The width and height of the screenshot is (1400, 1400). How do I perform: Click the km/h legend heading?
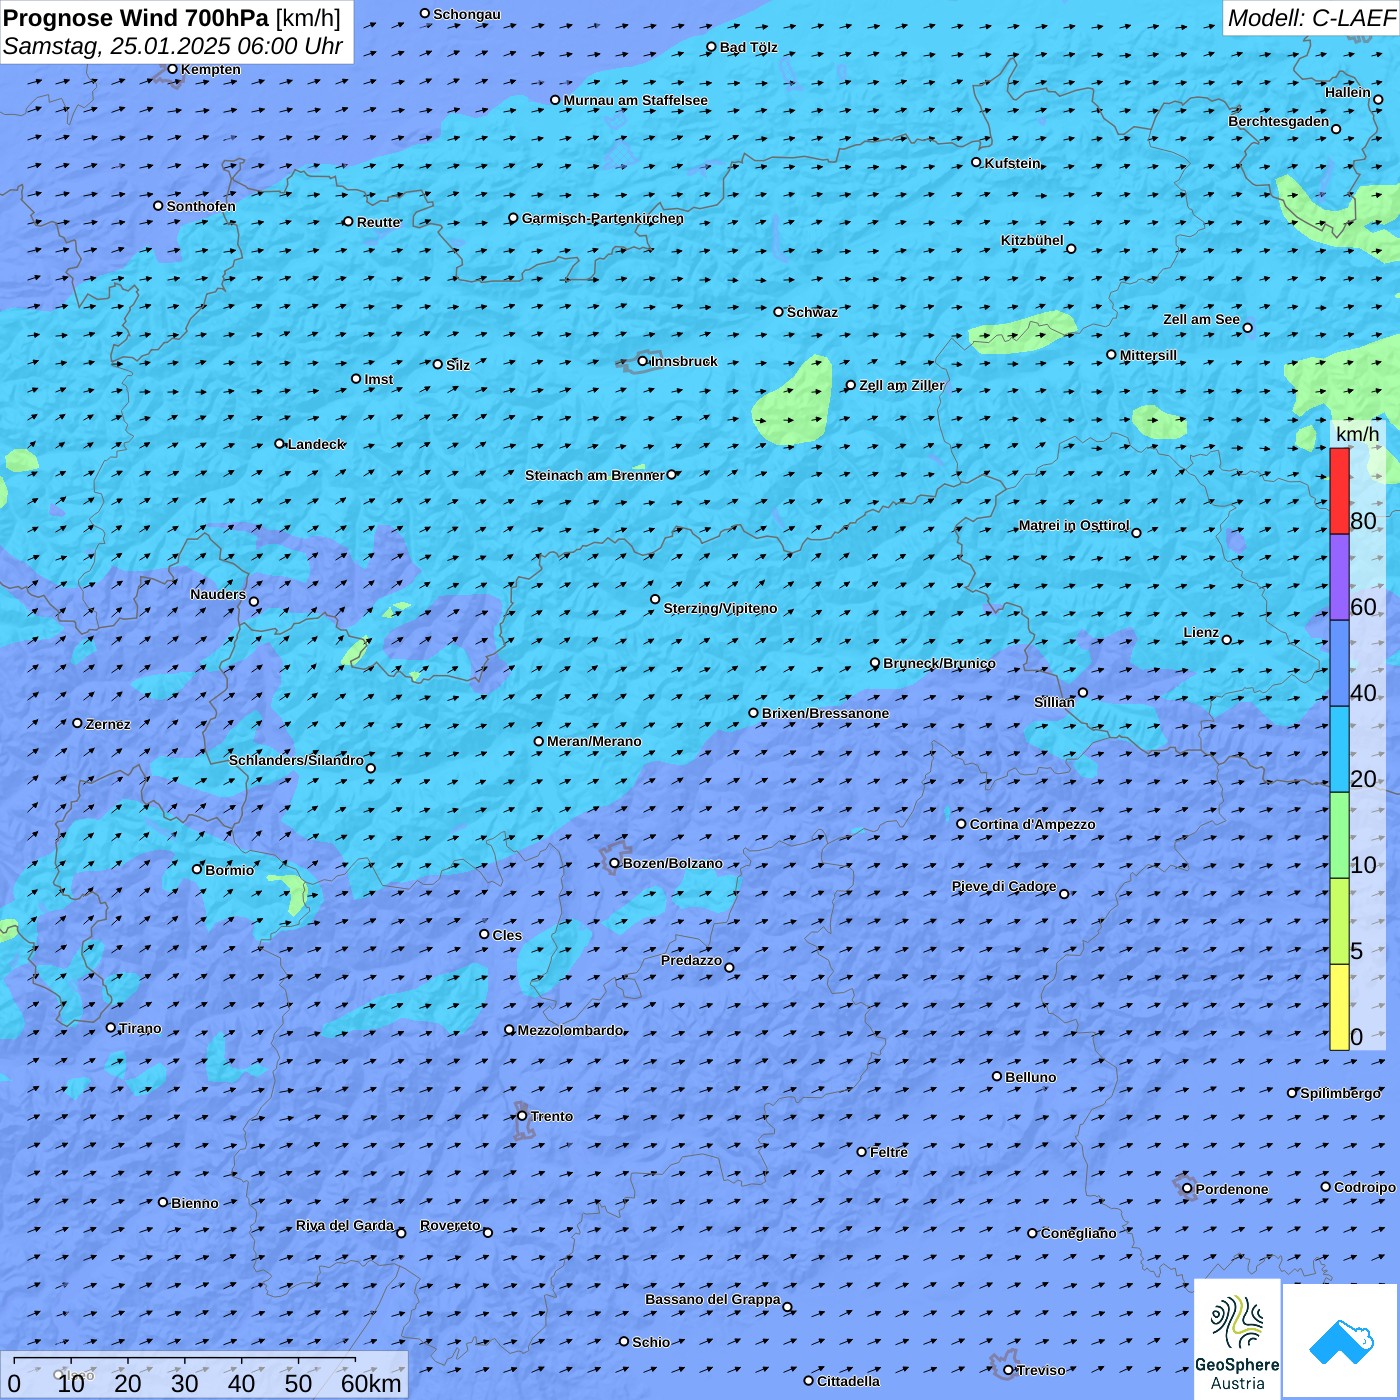point(1357,434)
